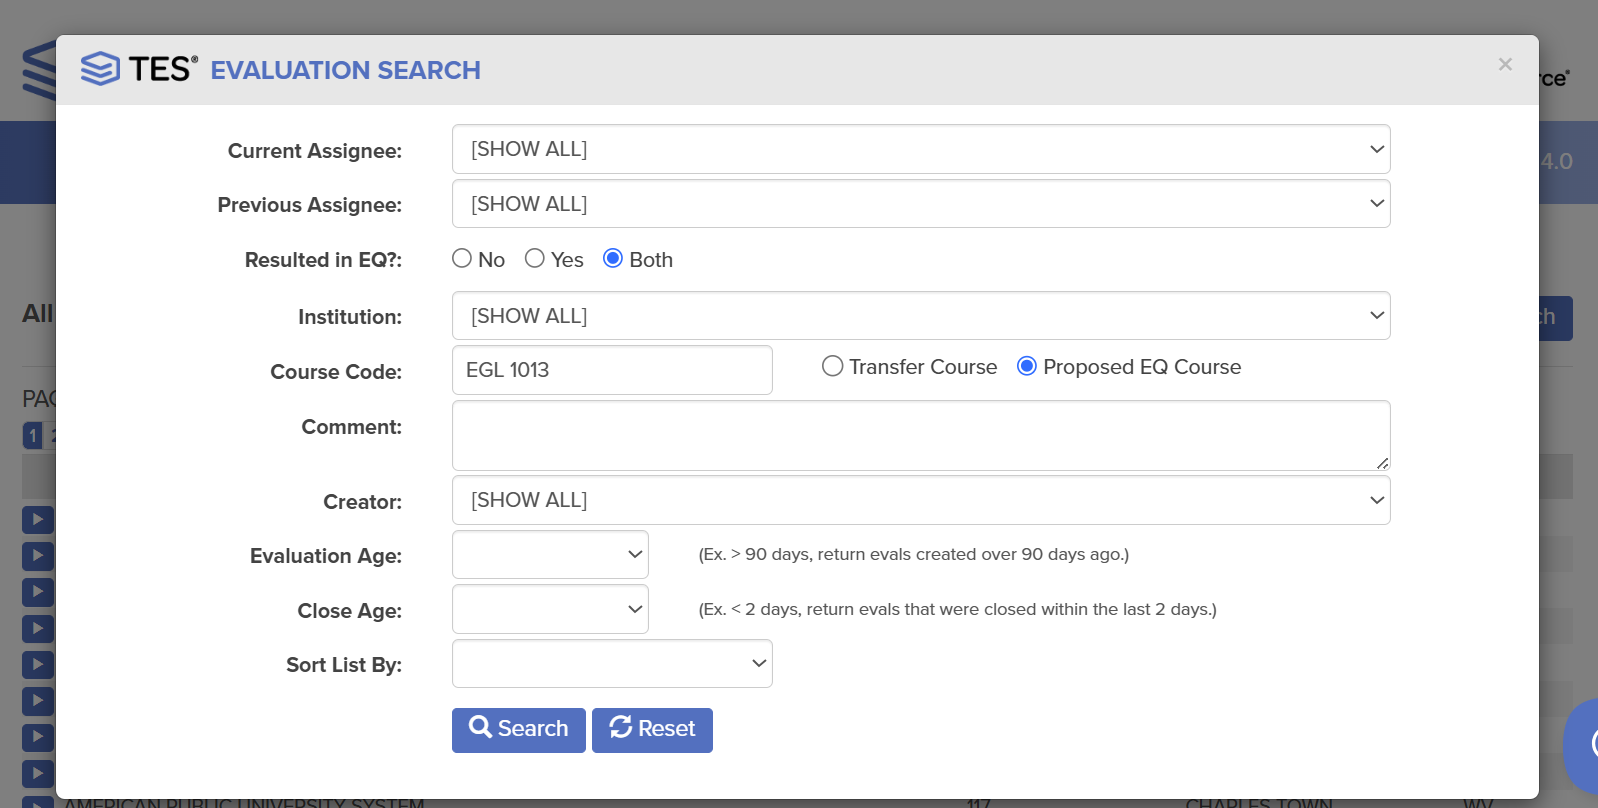The height and width of the screenshot is (808, 1598).
Task: Click the top play arrow icon at left edge
Action: 37,519
